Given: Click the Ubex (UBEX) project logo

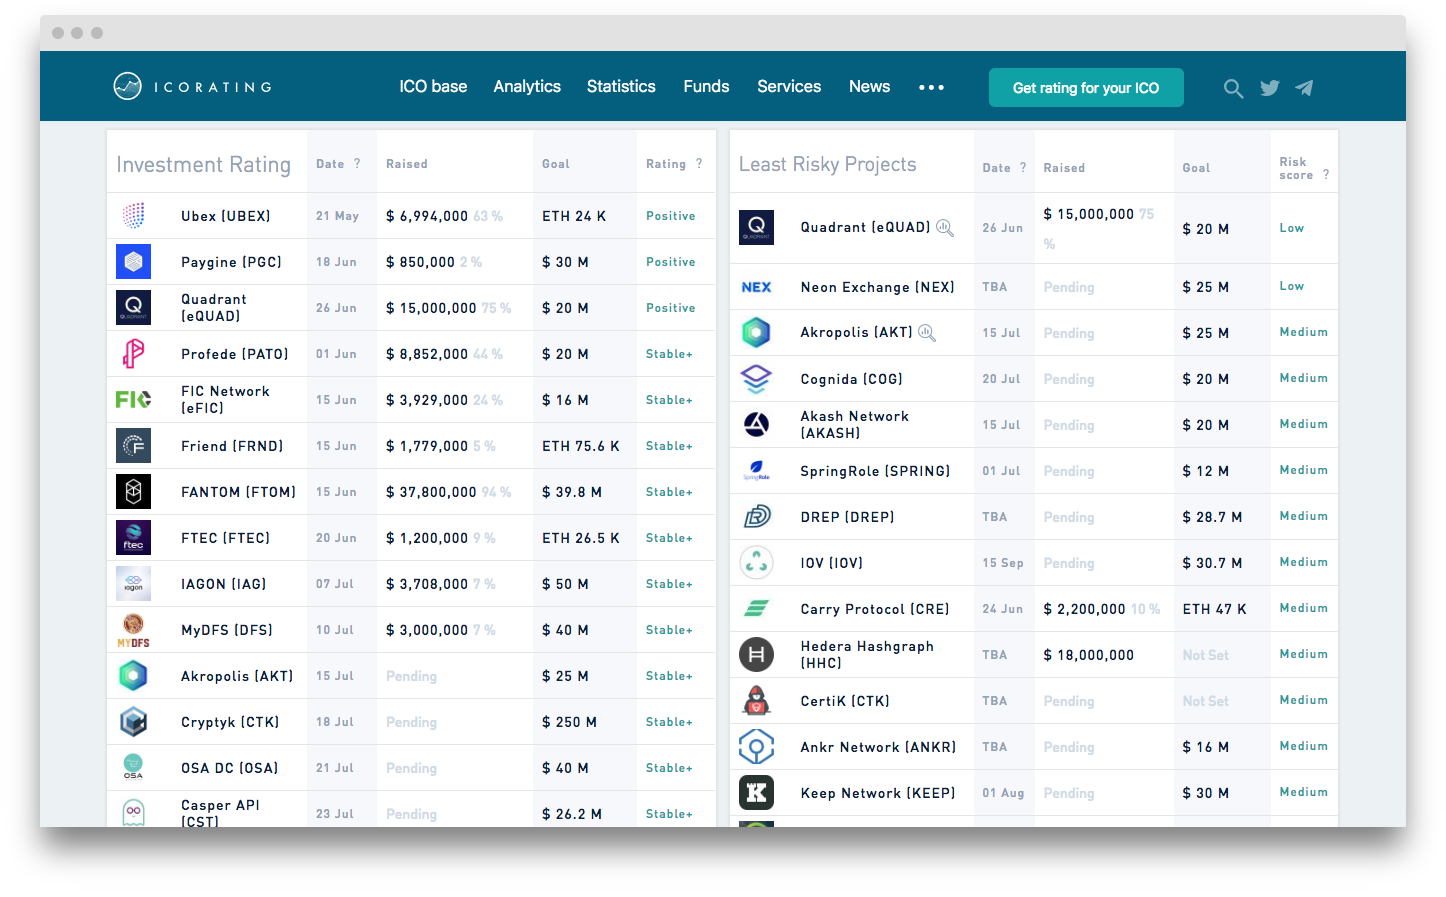Looking at the screenshot, I should (x=134, y=215).
